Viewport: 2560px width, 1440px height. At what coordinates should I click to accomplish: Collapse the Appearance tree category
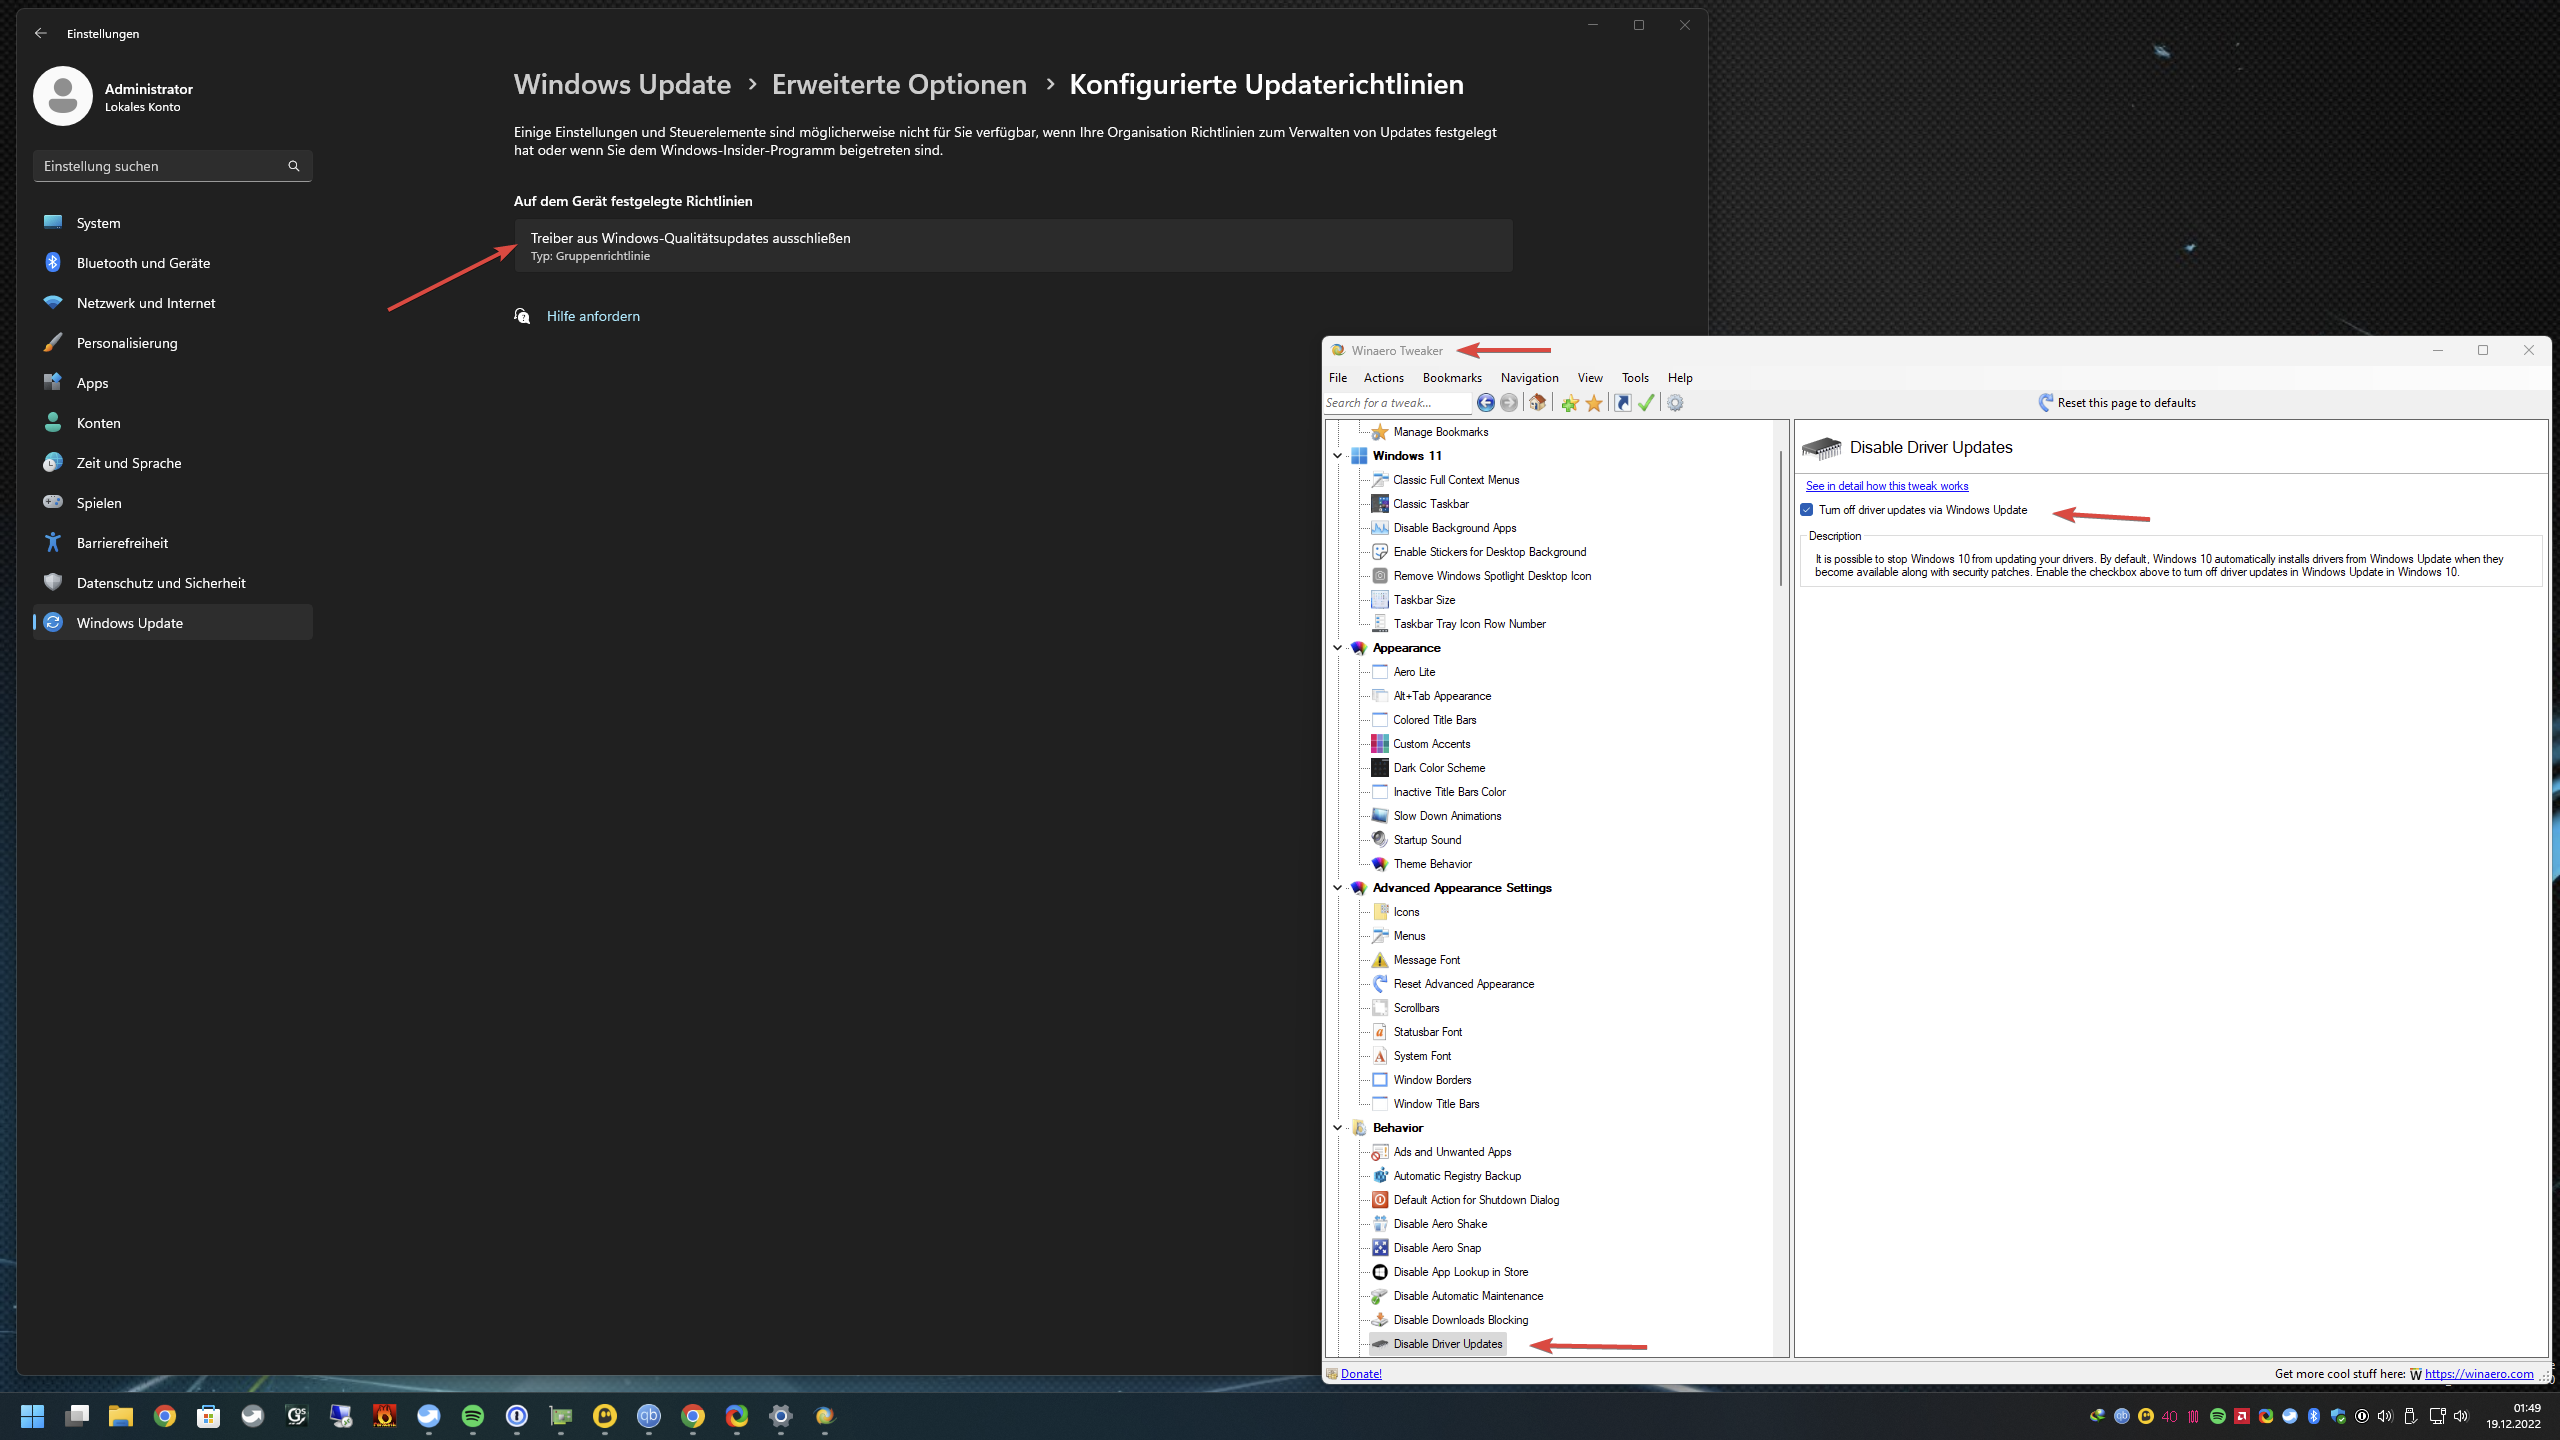tap(1337, 648)
